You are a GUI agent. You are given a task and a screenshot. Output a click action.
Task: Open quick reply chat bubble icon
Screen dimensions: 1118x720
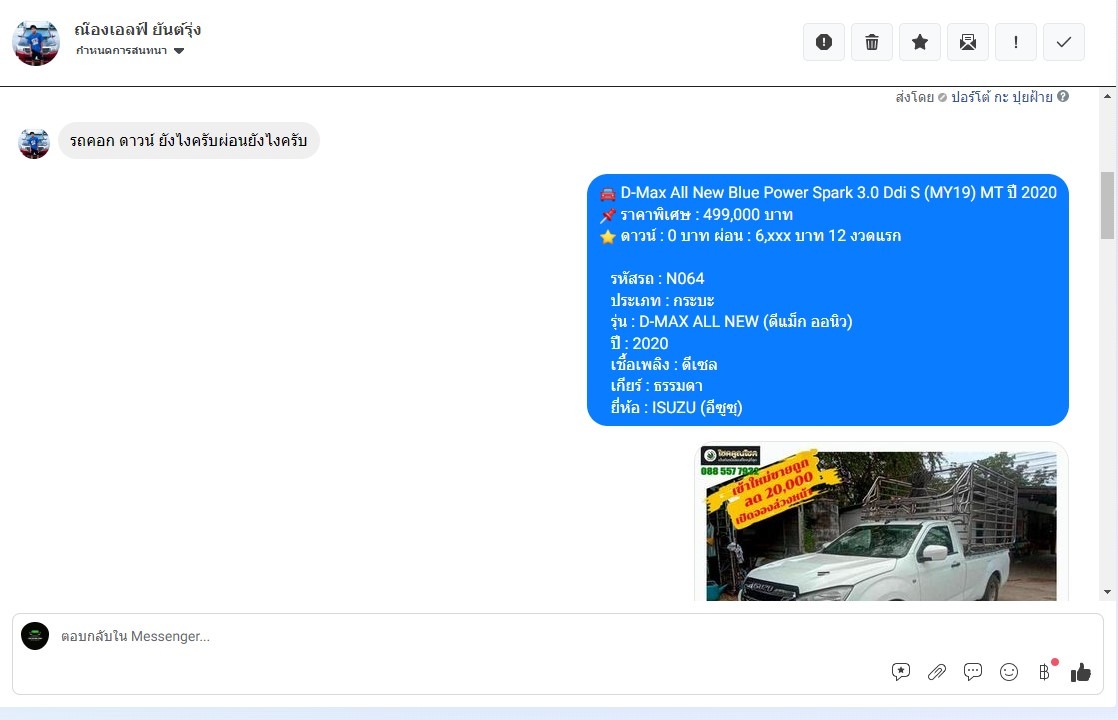click(973, 672)
